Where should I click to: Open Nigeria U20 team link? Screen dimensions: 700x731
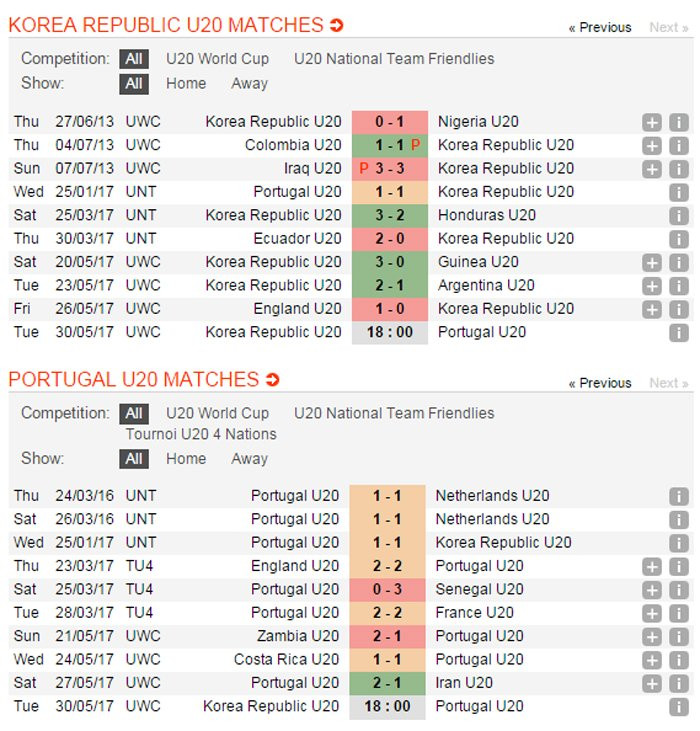point(478,122)
